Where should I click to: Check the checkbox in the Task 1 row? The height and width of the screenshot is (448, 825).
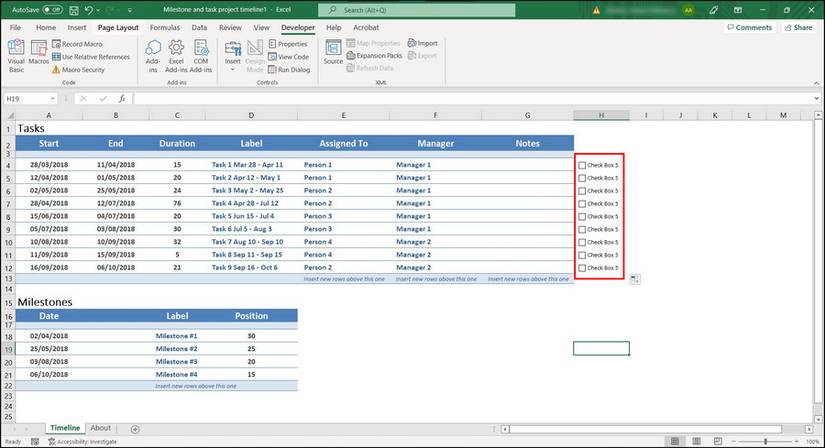coord(582,165)
